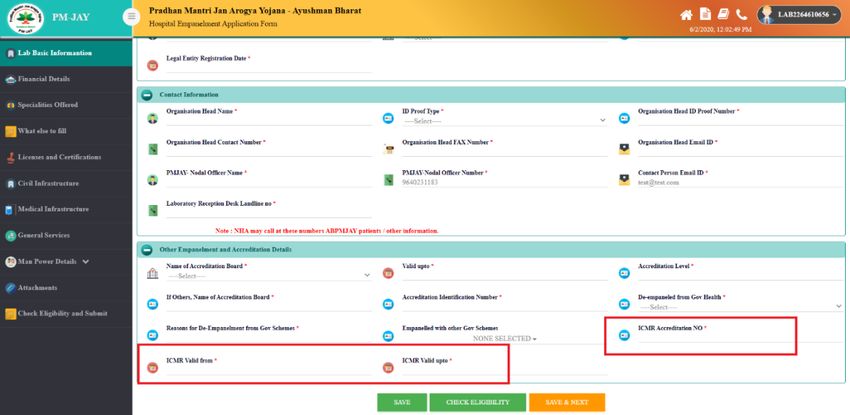Click the CHECK ELIGIBILITY button
The width and height of the screenshot is (850, 415).
click(x=478, y=403)
